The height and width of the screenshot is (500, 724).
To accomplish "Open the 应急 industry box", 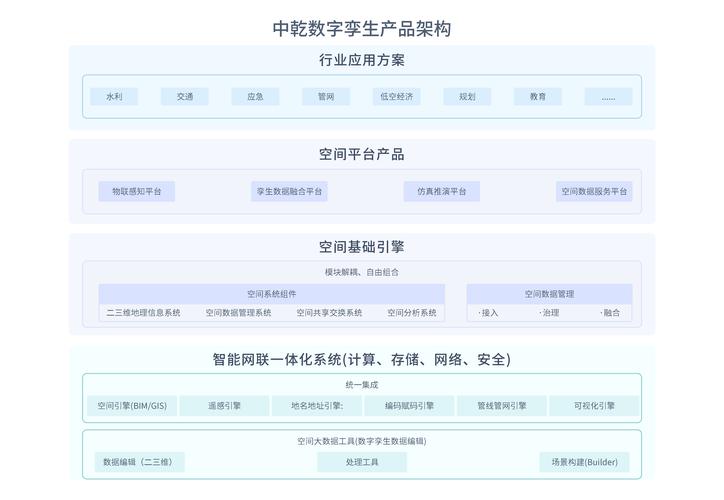I will 255,96.
